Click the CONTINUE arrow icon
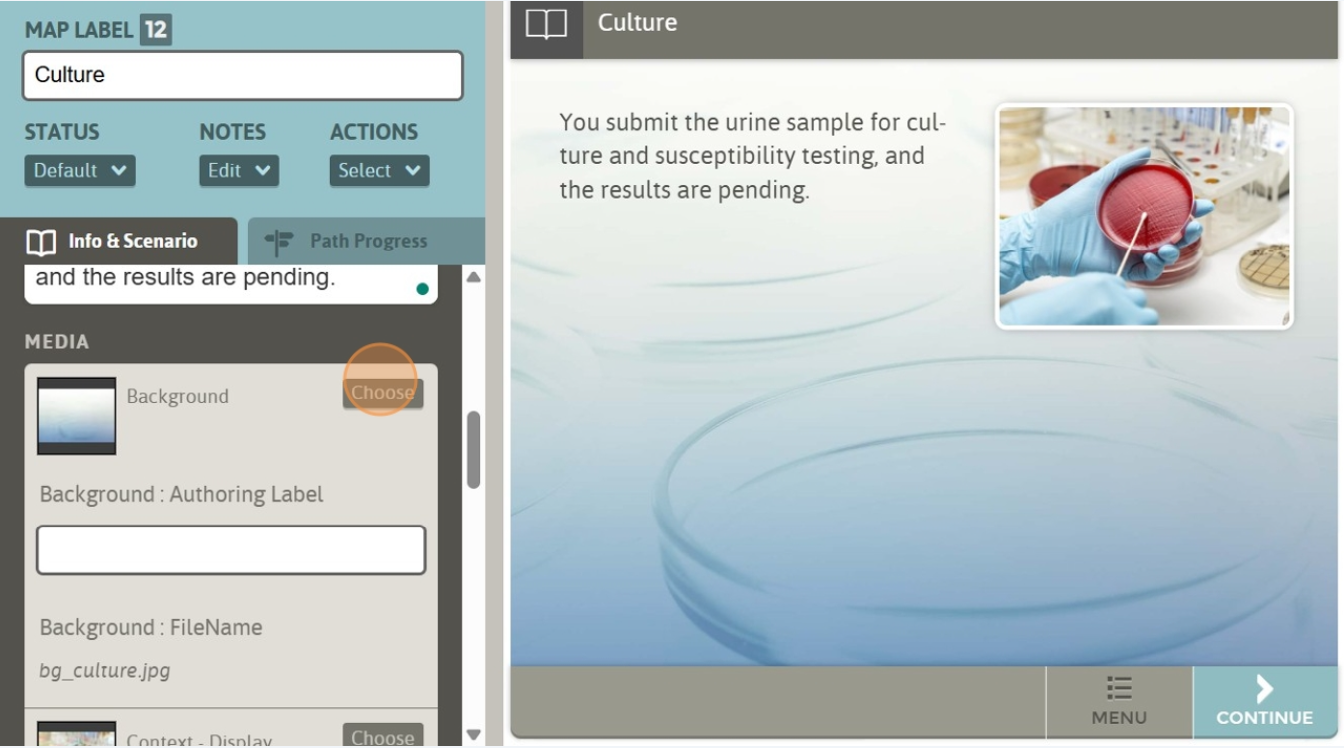Image resolution: width=1344 pixels, height=748 pixels. pyautogui.click(x=1265, y=688)
